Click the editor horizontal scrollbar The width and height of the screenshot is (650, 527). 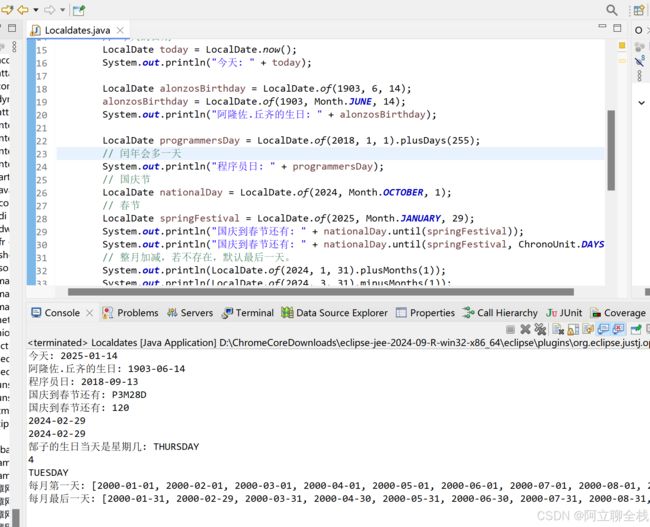click(x=321, y=292)
